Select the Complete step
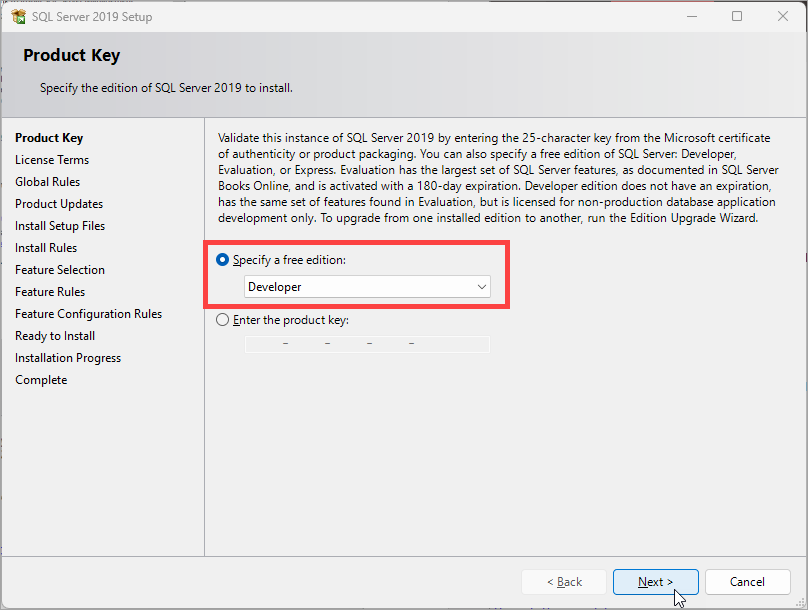 point(41,380)
